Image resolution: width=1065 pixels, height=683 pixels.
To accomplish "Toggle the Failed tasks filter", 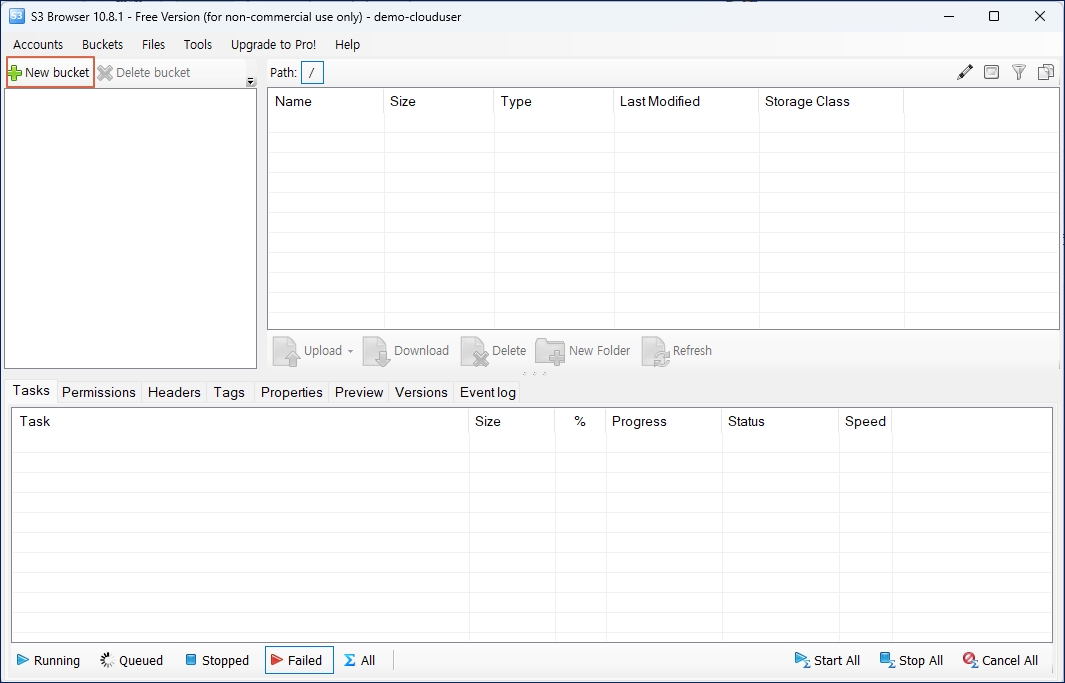I will 298,660.
